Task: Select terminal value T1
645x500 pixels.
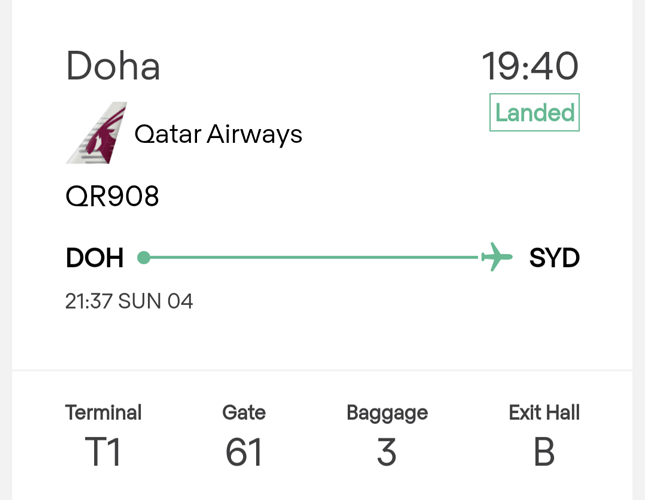Action: (103, 451)
